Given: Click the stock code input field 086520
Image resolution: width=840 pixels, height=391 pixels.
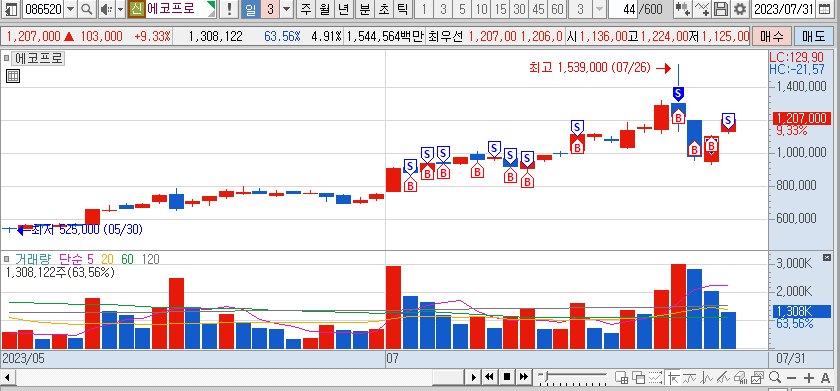Looking at the screenshot, I should coord(42,9).
